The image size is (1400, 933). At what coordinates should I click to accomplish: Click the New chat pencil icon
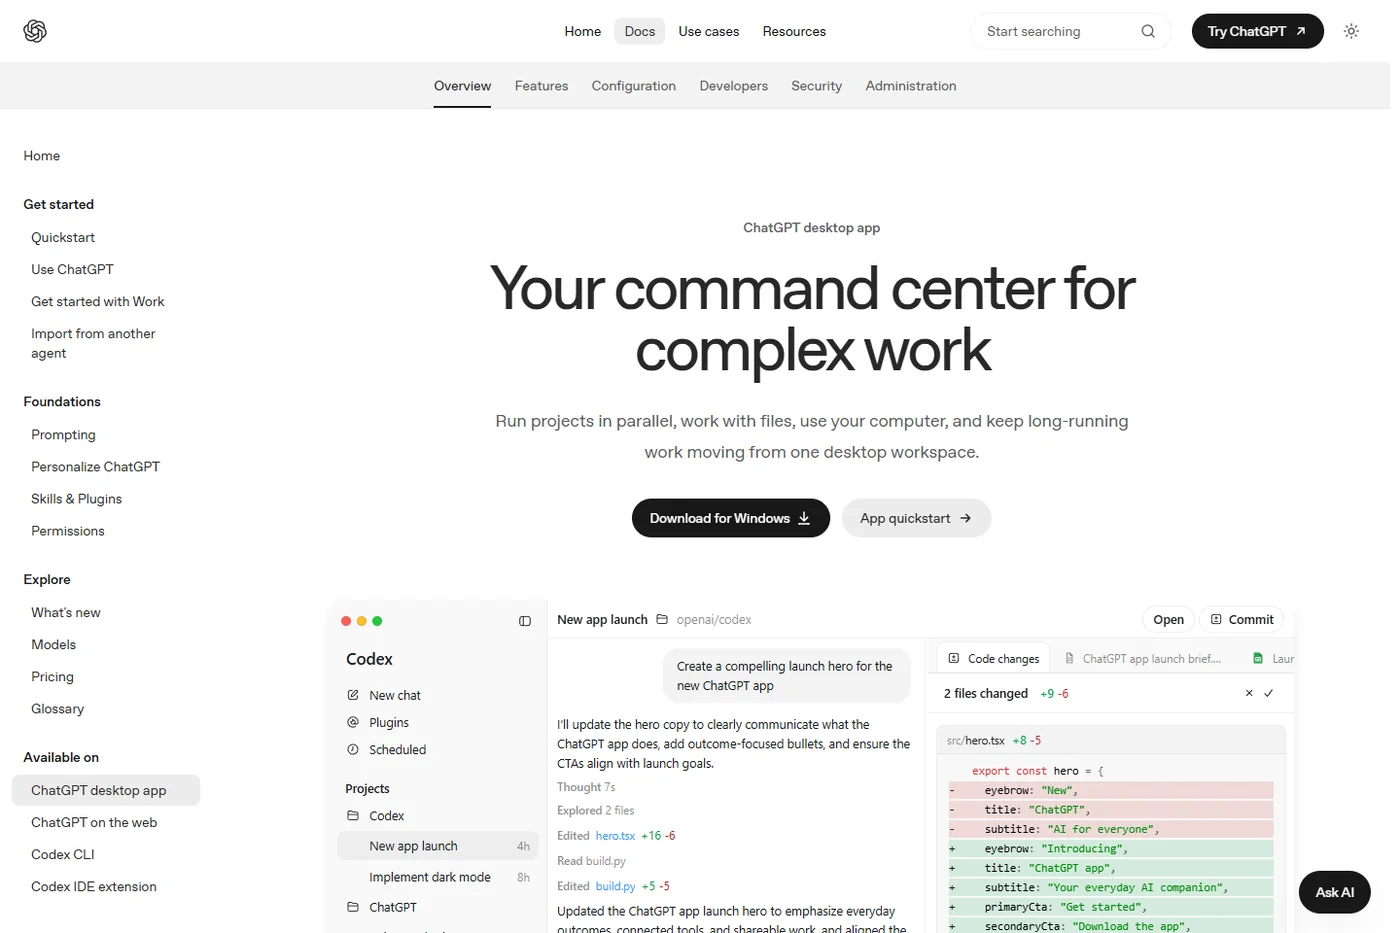[353, 695]
